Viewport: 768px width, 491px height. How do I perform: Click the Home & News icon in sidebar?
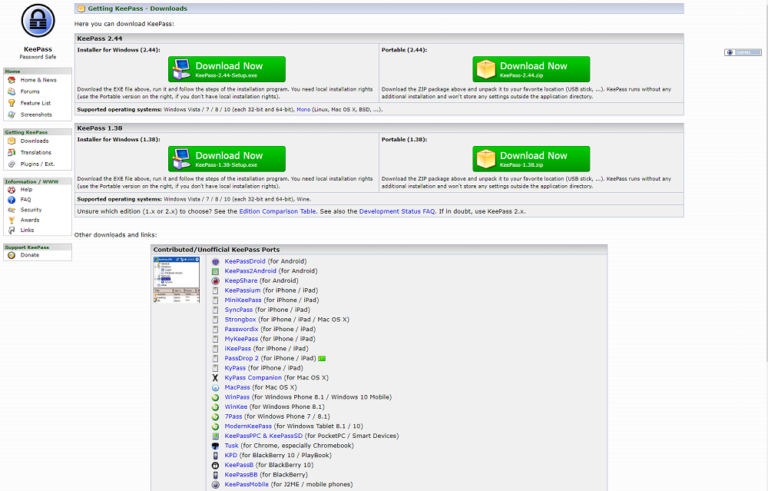click(11, 80)
